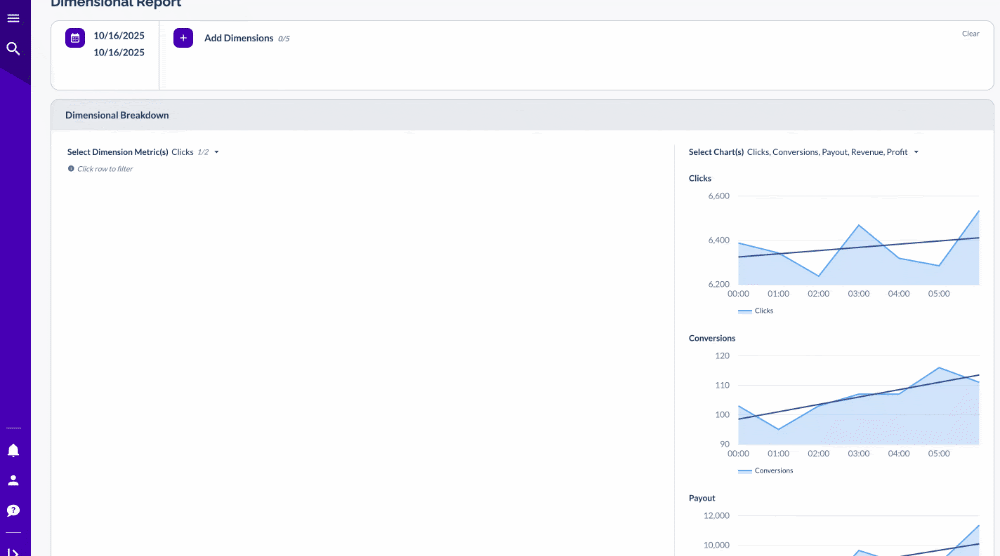Toggle the Conversions legend entry
The width and height of the screenshot is (1000, 556).
(x=766, y=470)
